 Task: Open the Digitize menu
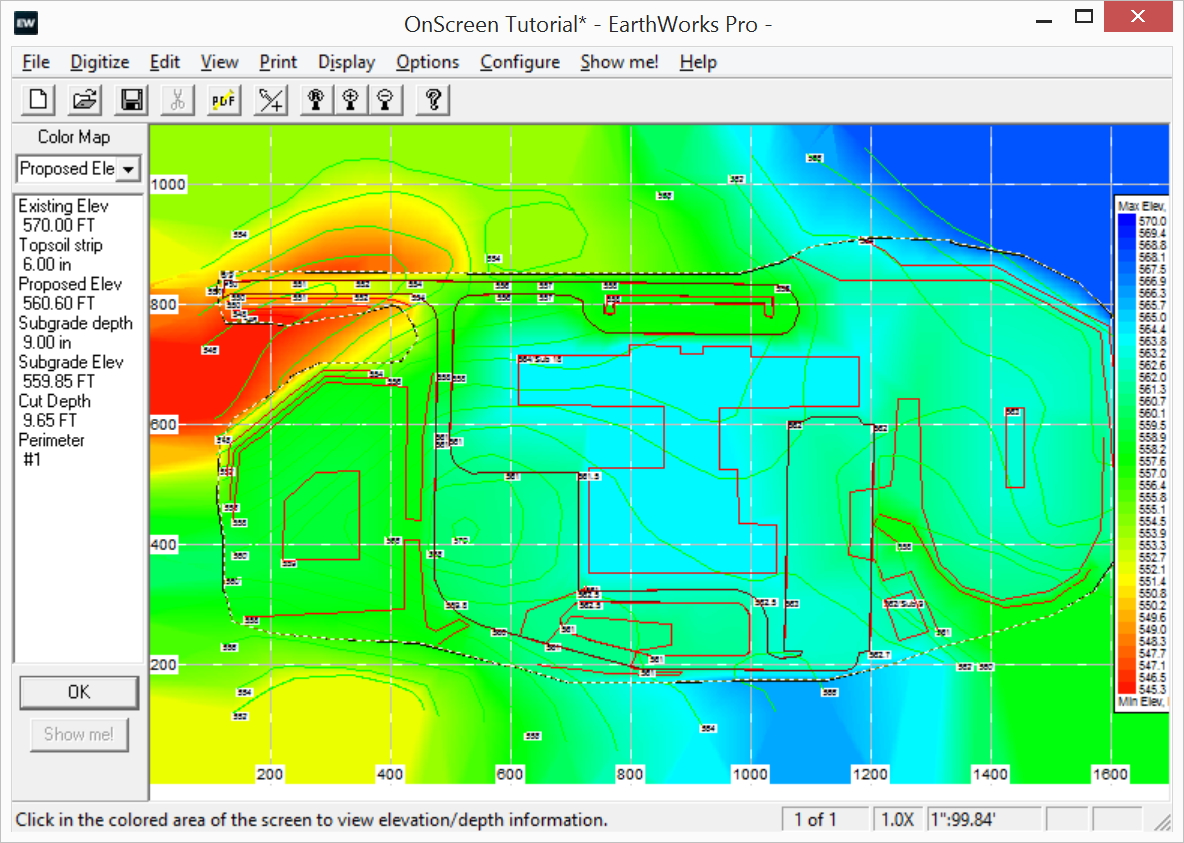point(100,62)
